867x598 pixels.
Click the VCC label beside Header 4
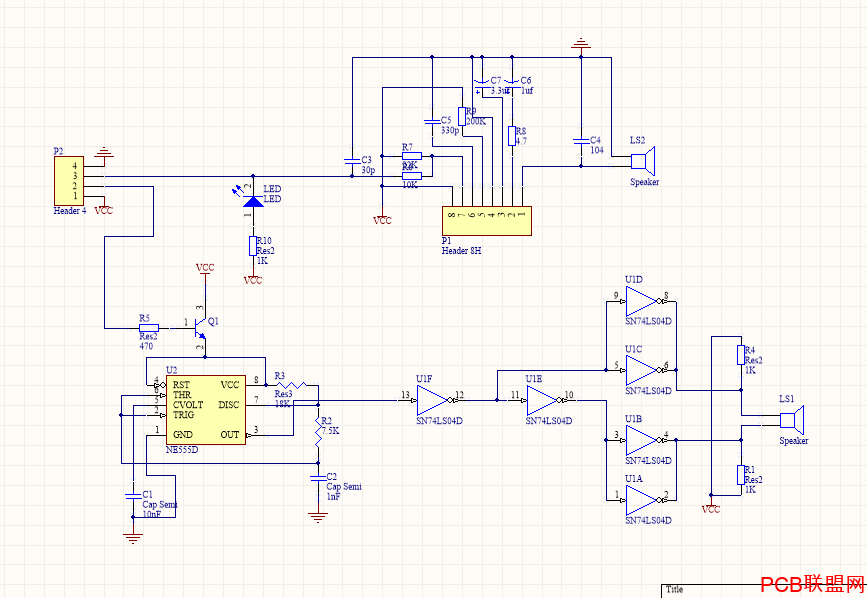point(103,211)
